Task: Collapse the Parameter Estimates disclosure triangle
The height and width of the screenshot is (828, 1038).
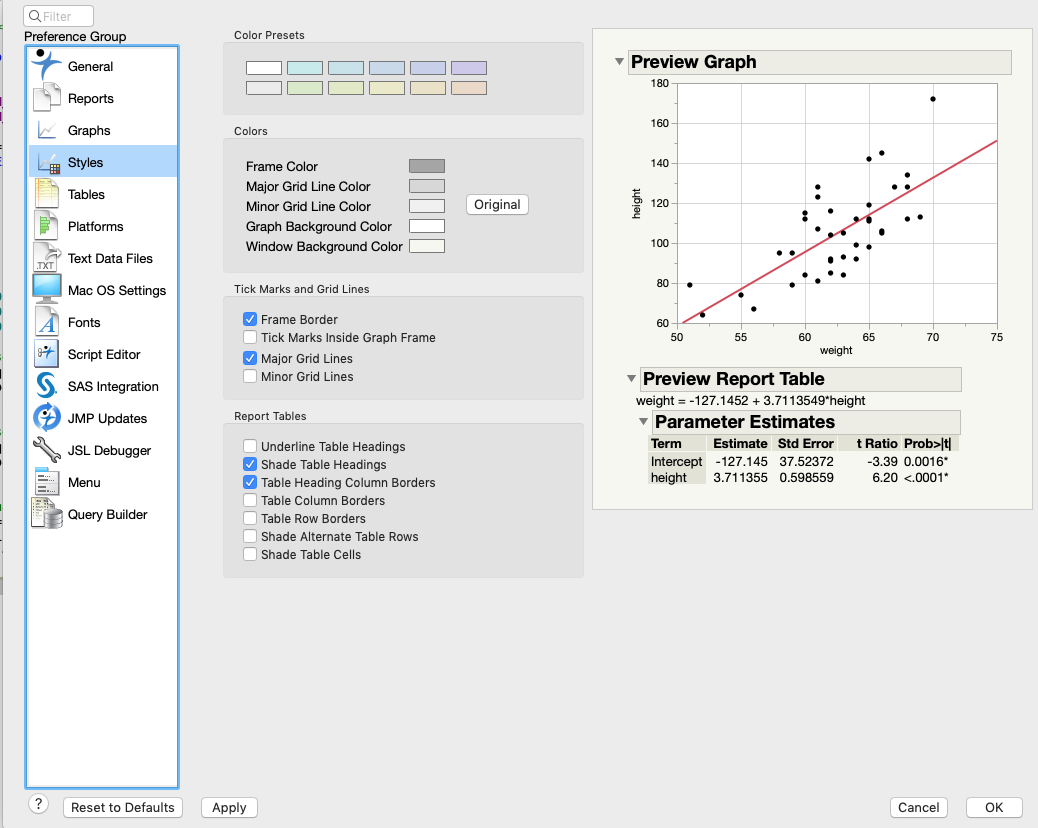Action: [x=643, y=421]
